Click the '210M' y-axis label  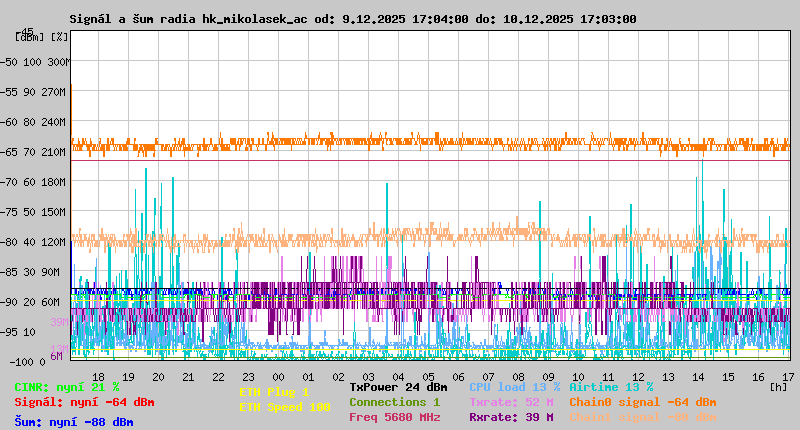(56, 153)
